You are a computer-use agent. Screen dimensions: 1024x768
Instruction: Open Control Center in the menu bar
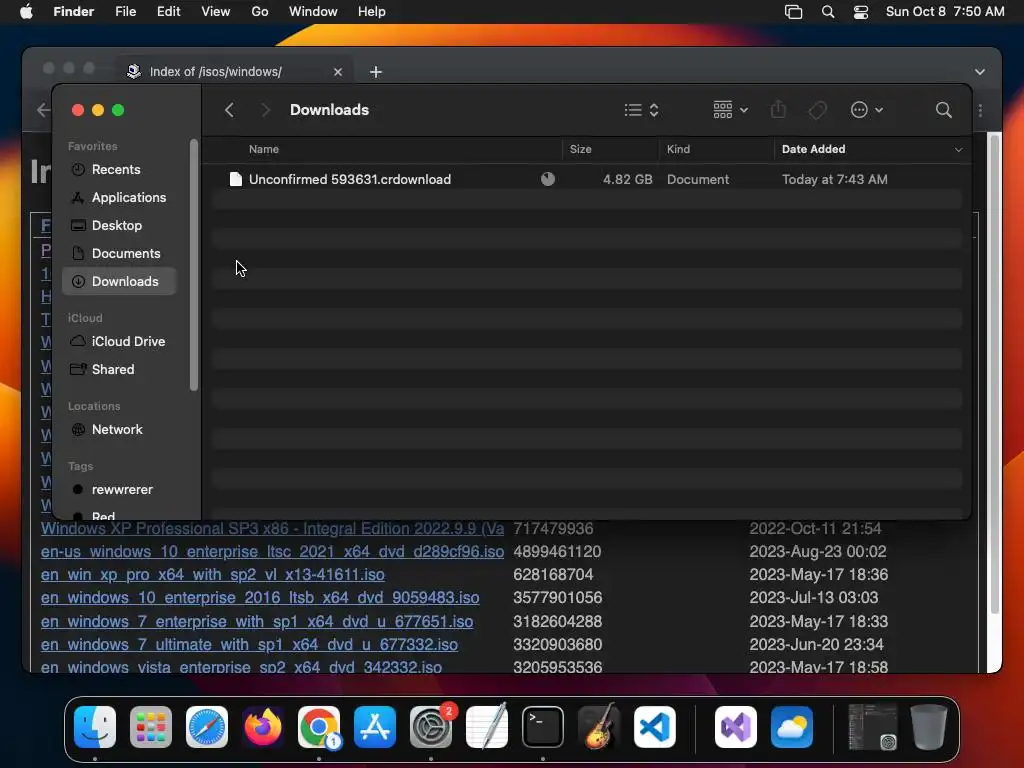click(x=861, y=12)
